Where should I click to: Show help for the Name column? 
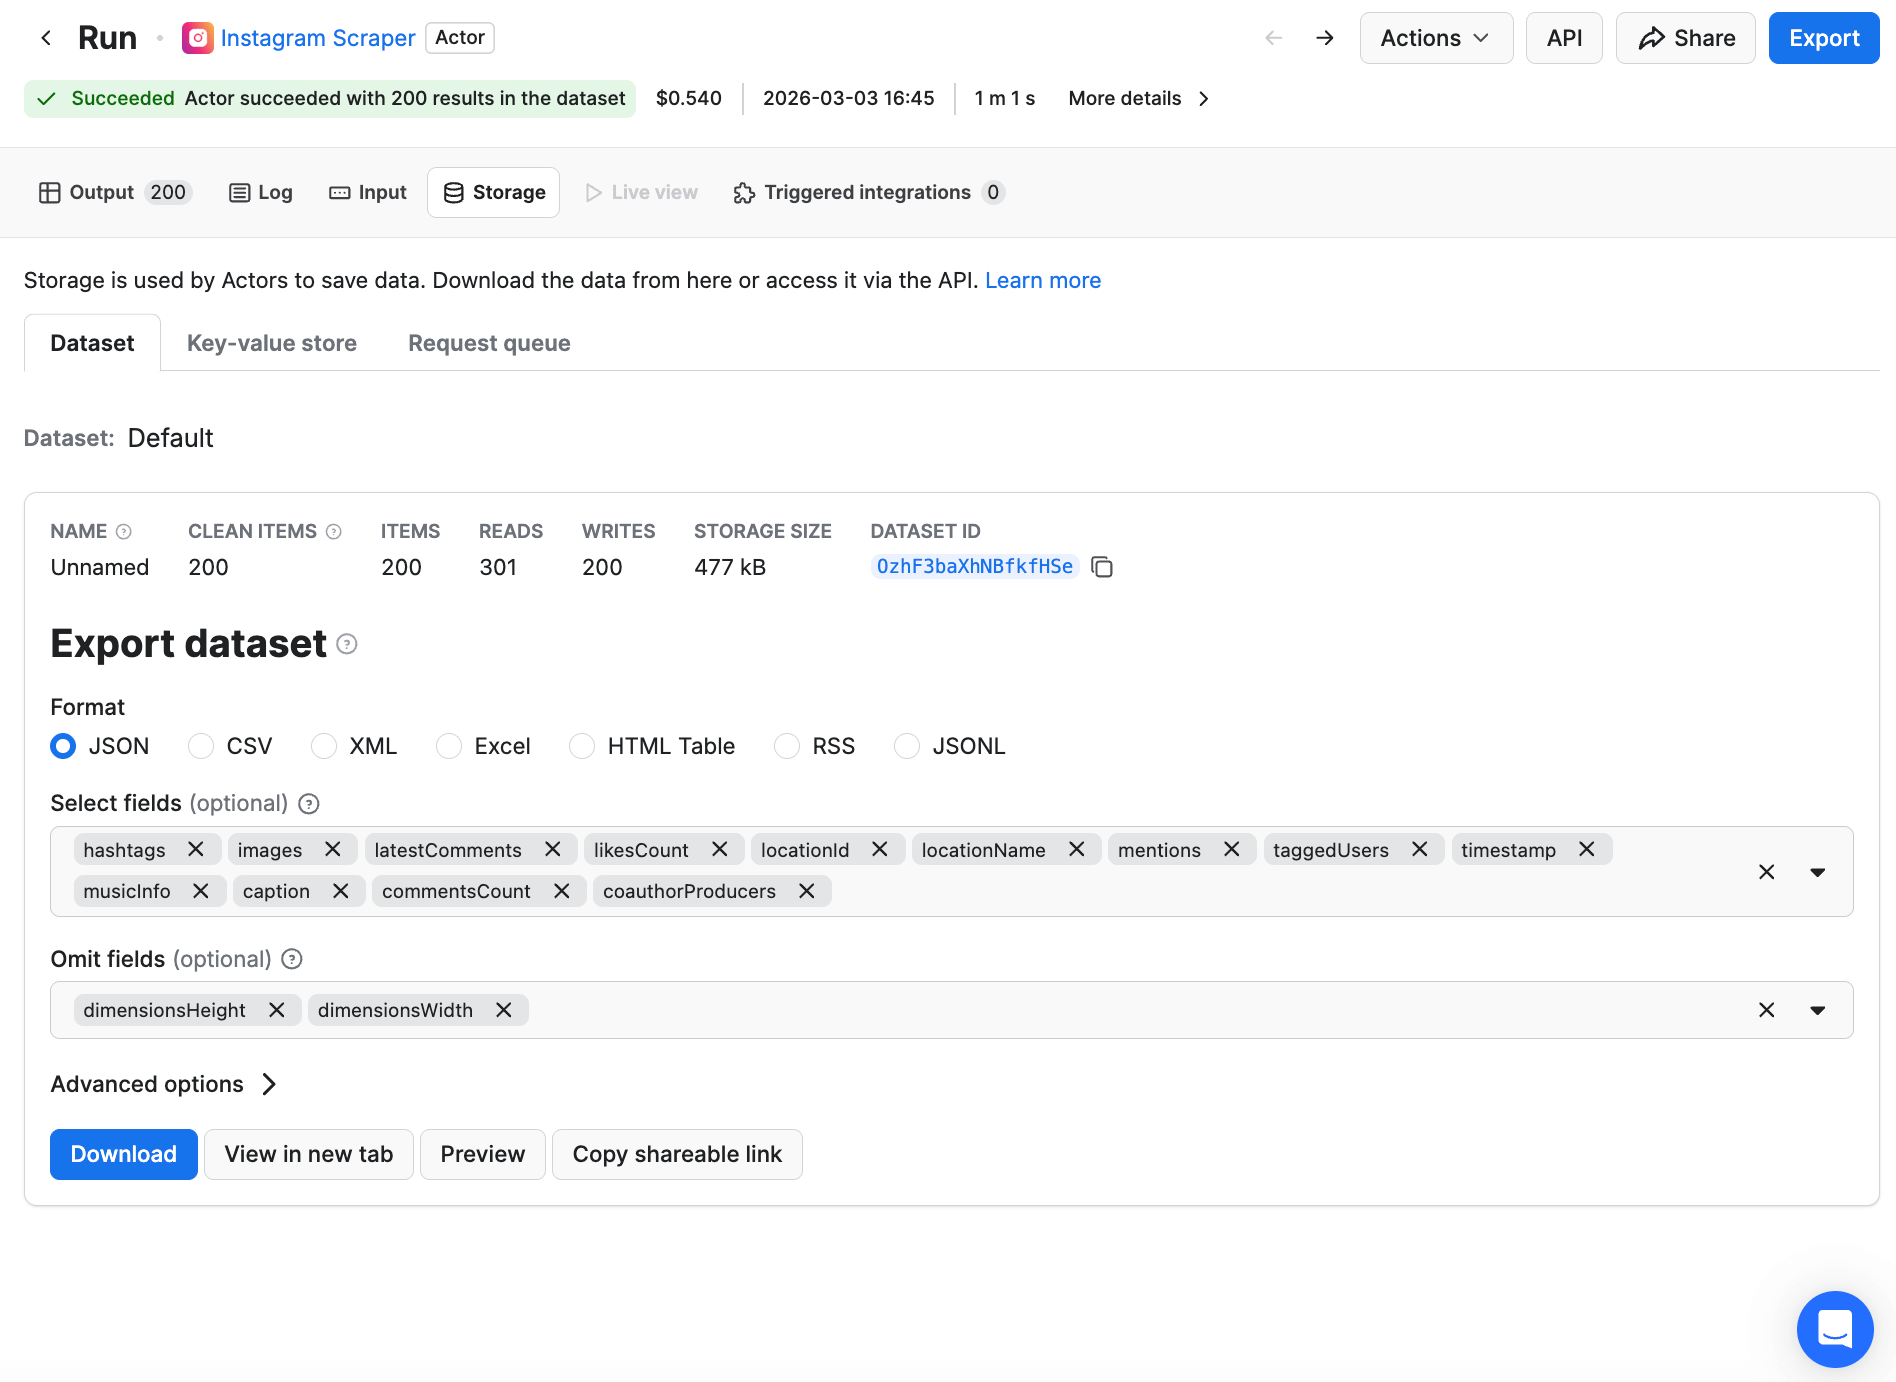(x=124, y=532)
